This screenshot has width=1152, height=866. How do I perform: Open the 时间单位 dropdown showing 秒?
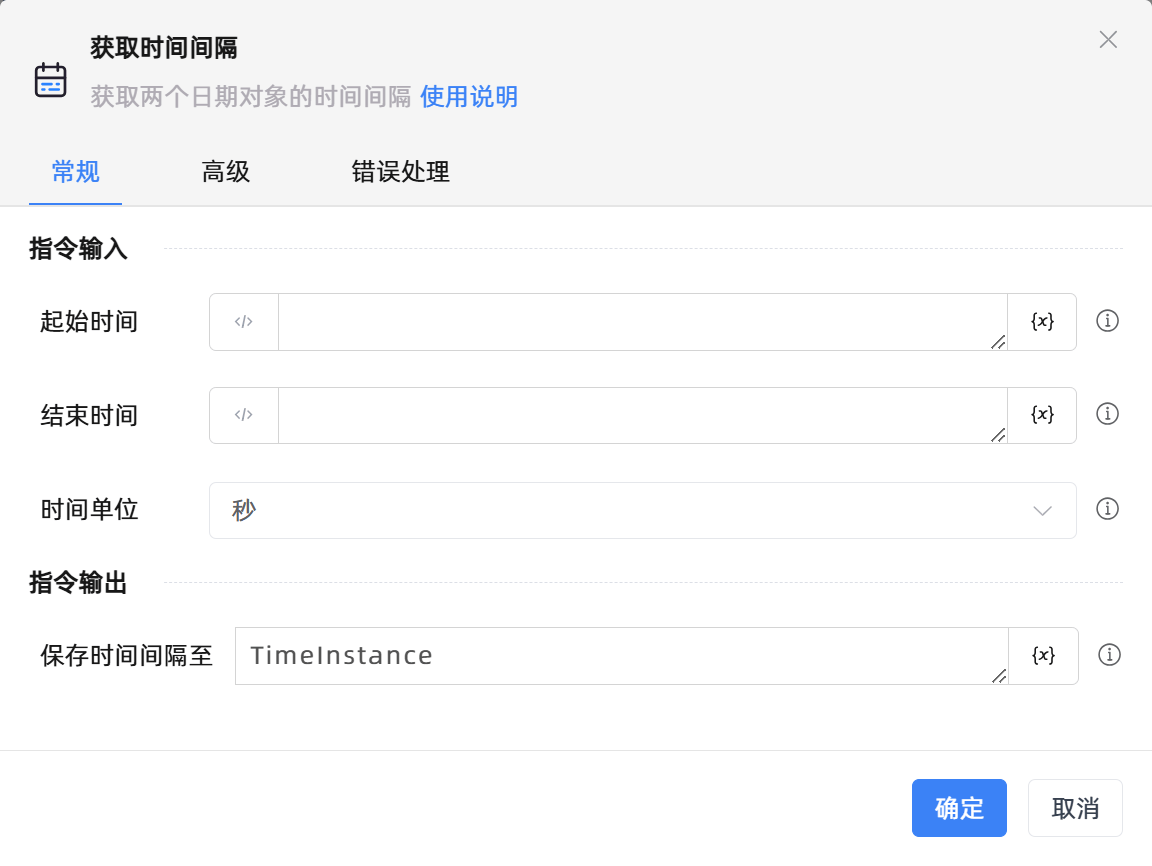tap(620, 511)
